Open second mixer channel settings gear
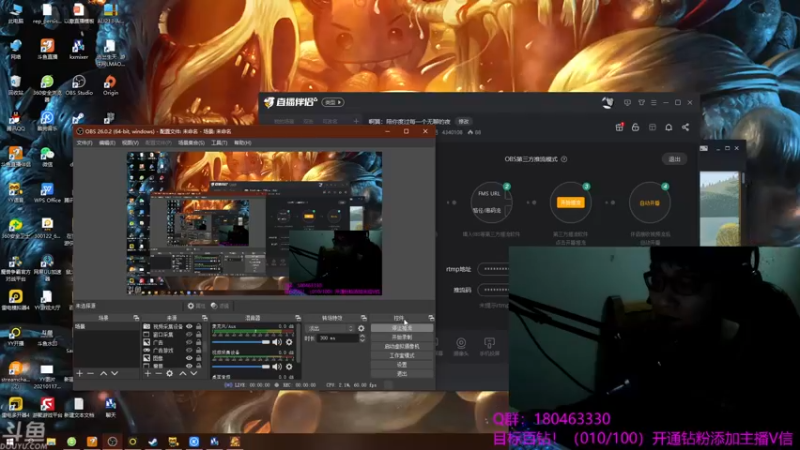The height and width of the screenshot is (450, 800). (289, 366)
